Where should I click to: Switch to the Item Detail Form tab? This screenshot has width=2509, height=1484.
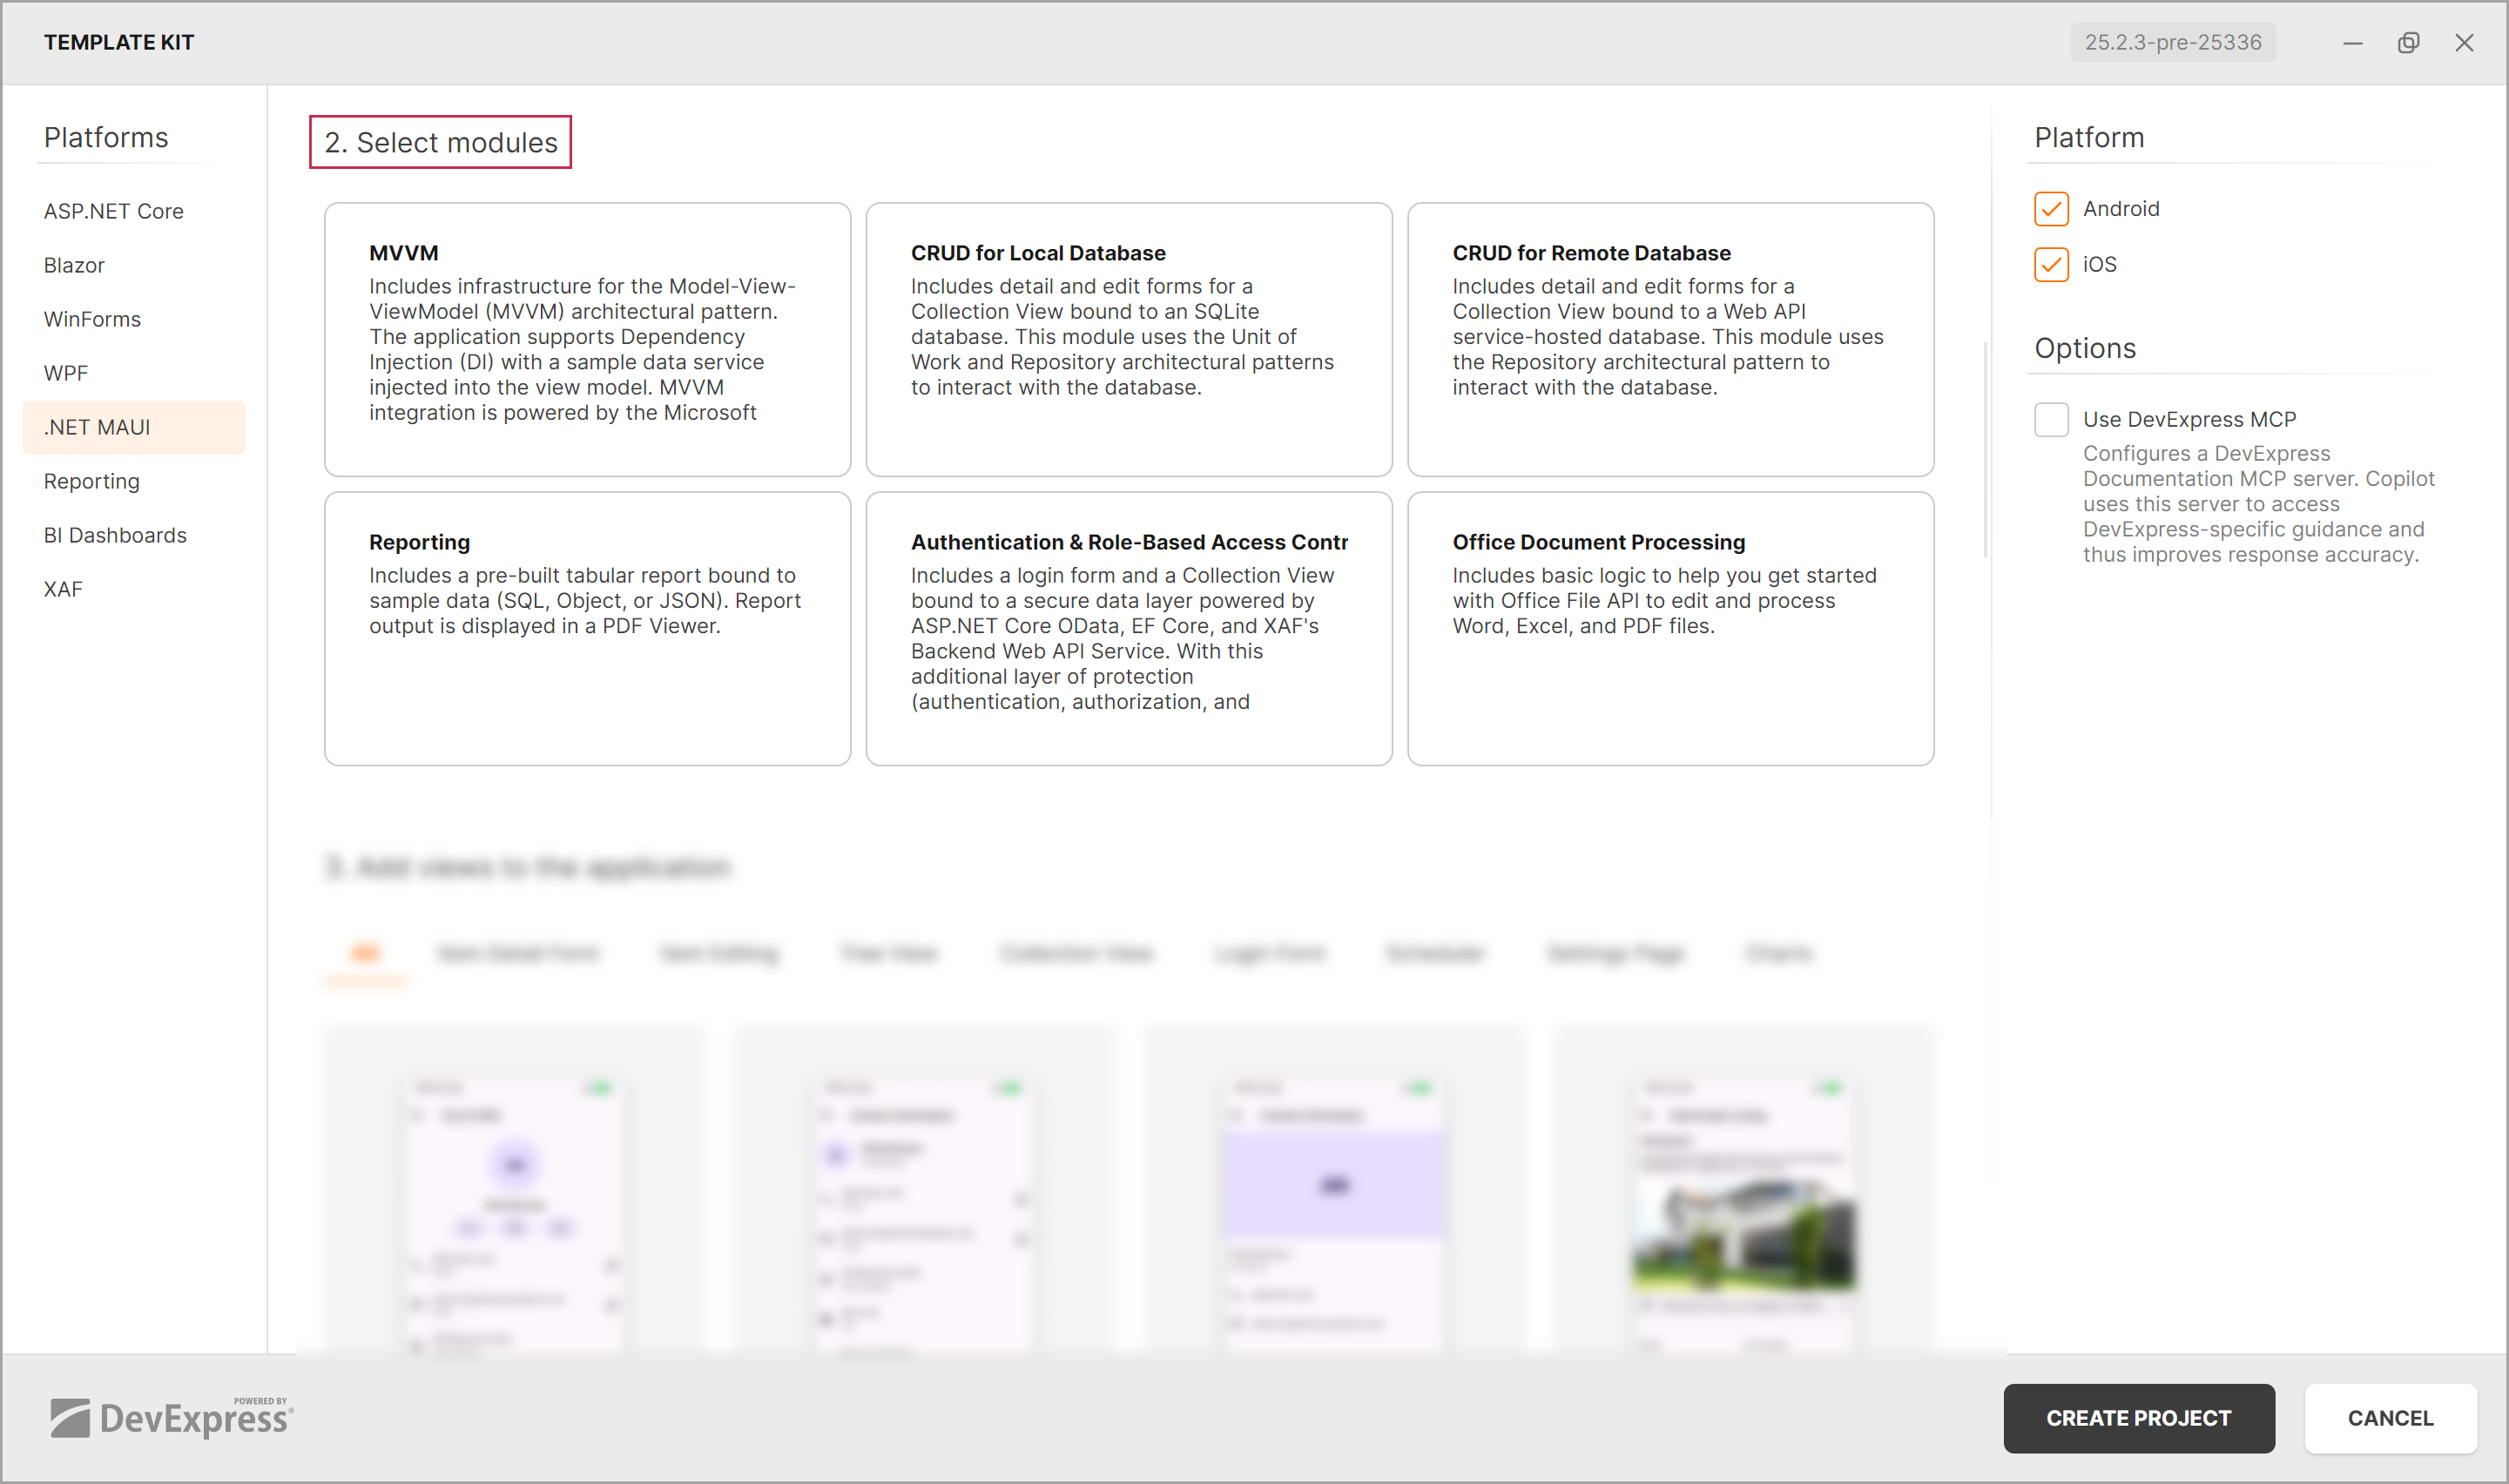(x=518, y=953)
